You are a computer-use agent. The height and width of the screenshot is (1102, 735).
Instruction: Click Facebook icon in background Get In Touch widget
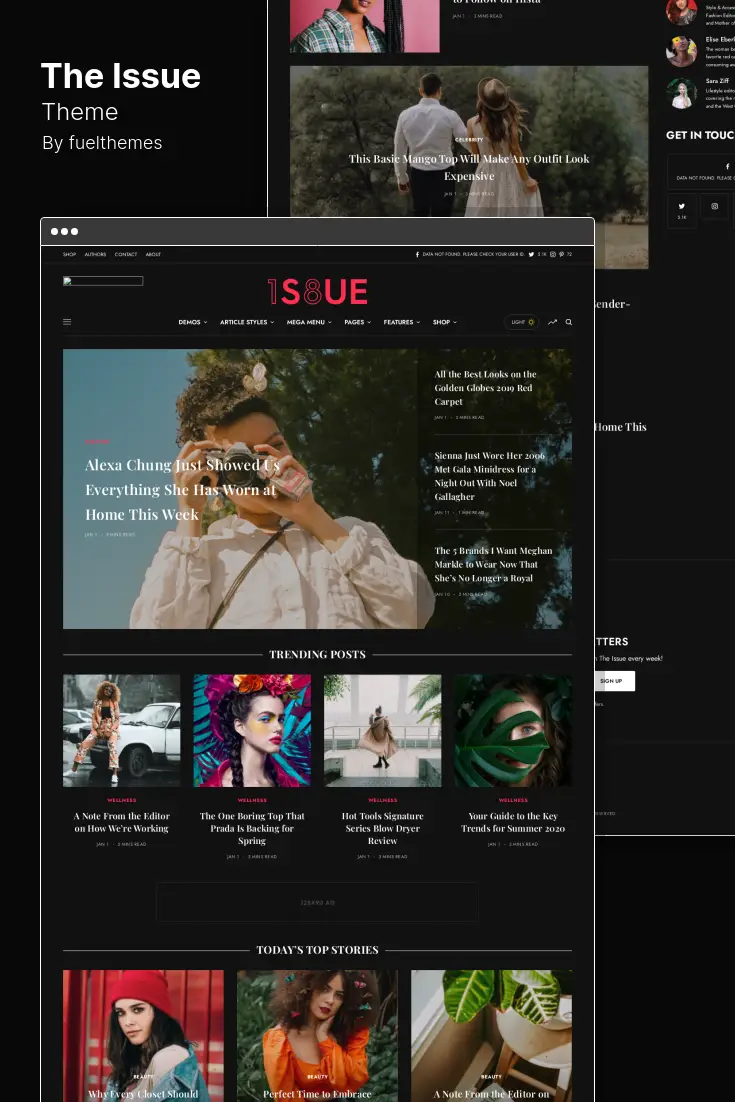point(727,167)
